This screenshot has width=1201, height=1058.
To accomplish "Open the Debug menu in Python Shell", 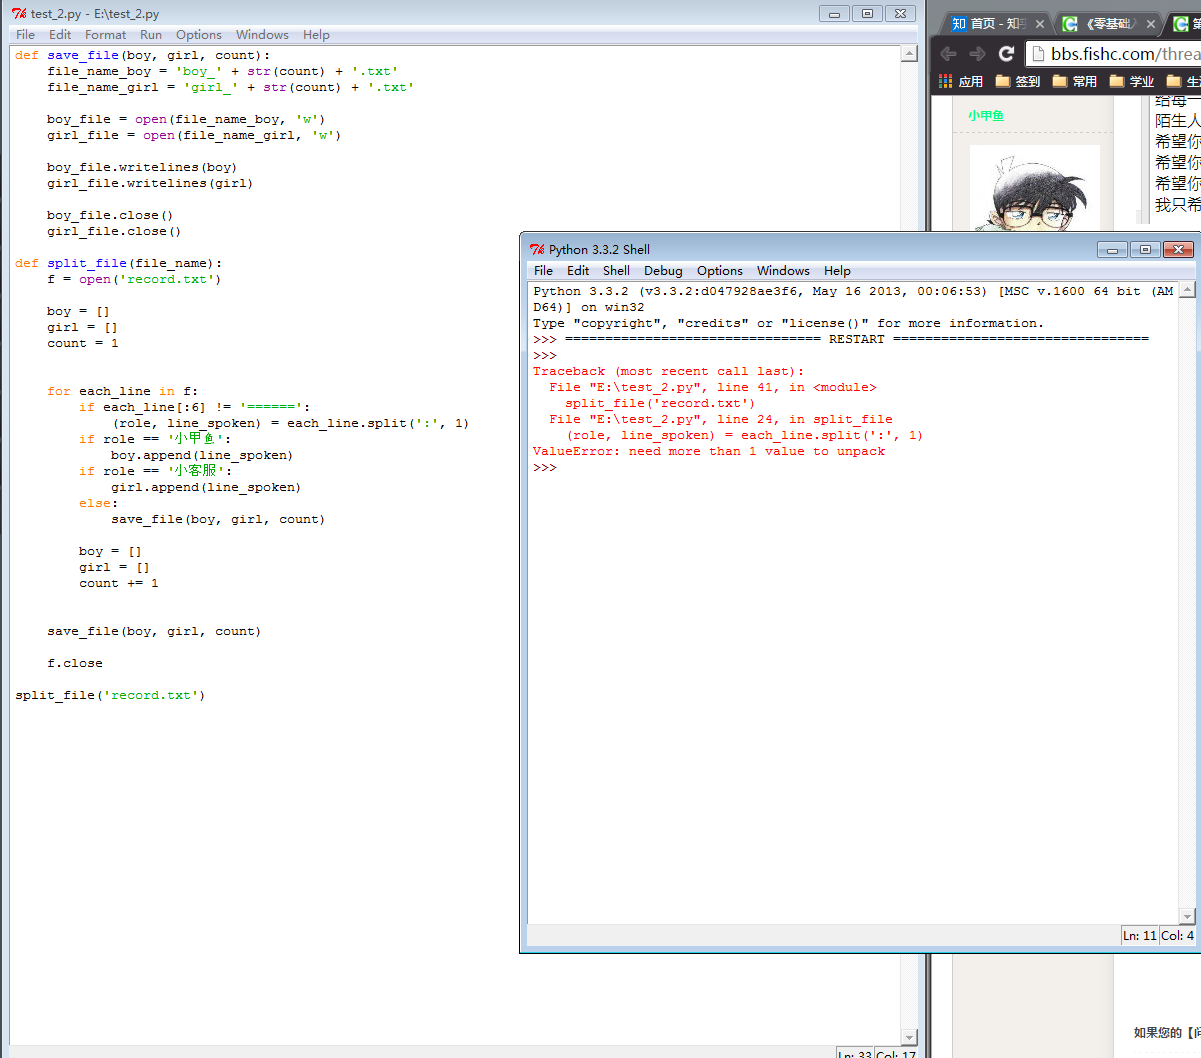I will 663,270.
